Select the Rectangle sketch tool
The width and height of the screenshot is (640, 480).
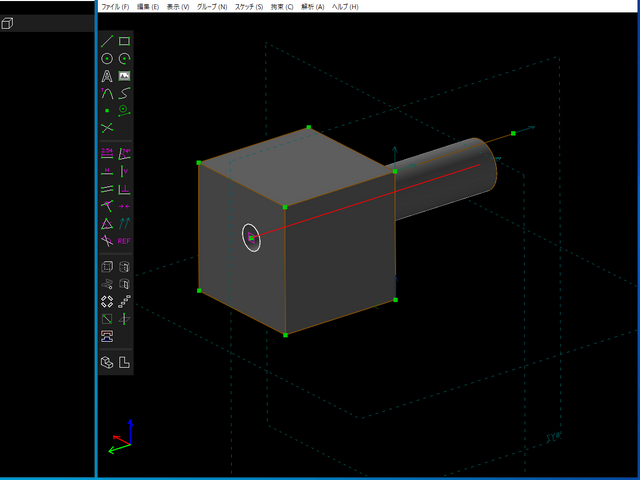[x=124, y=41]
